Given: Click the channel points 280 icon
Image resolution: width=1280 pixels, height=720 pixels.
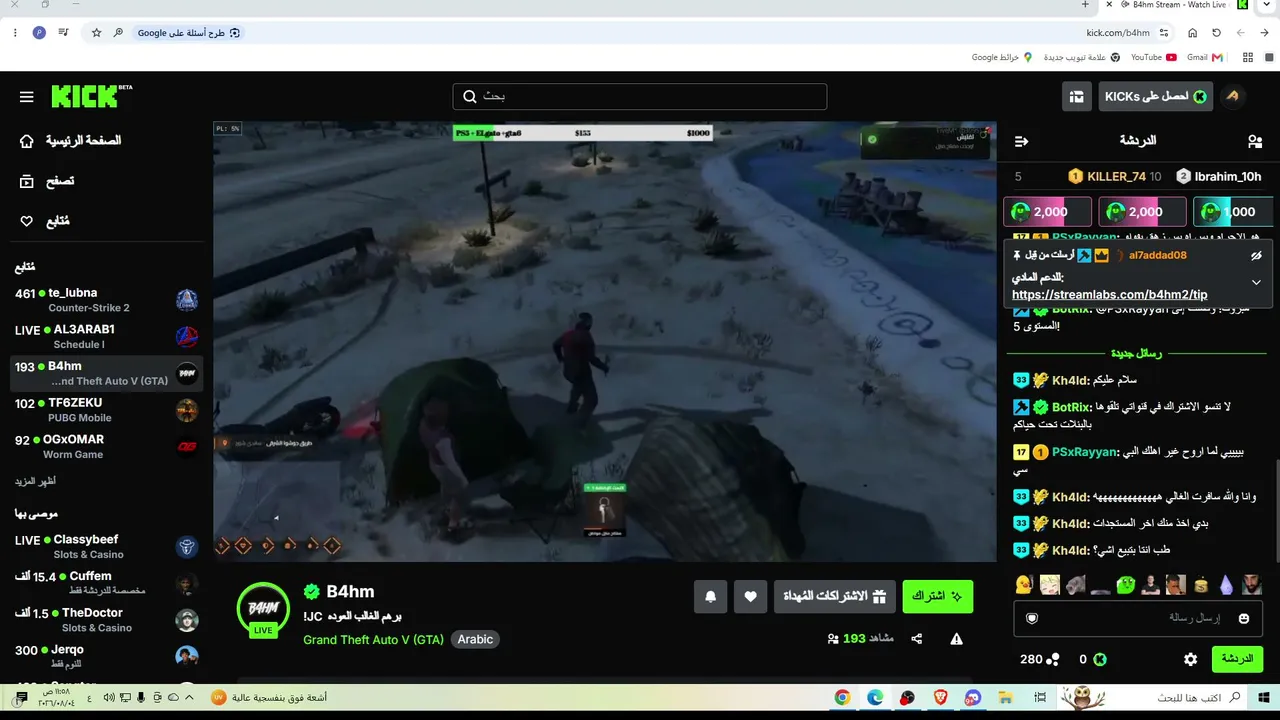Looking at the screenshot, I should coord(1053,660).
